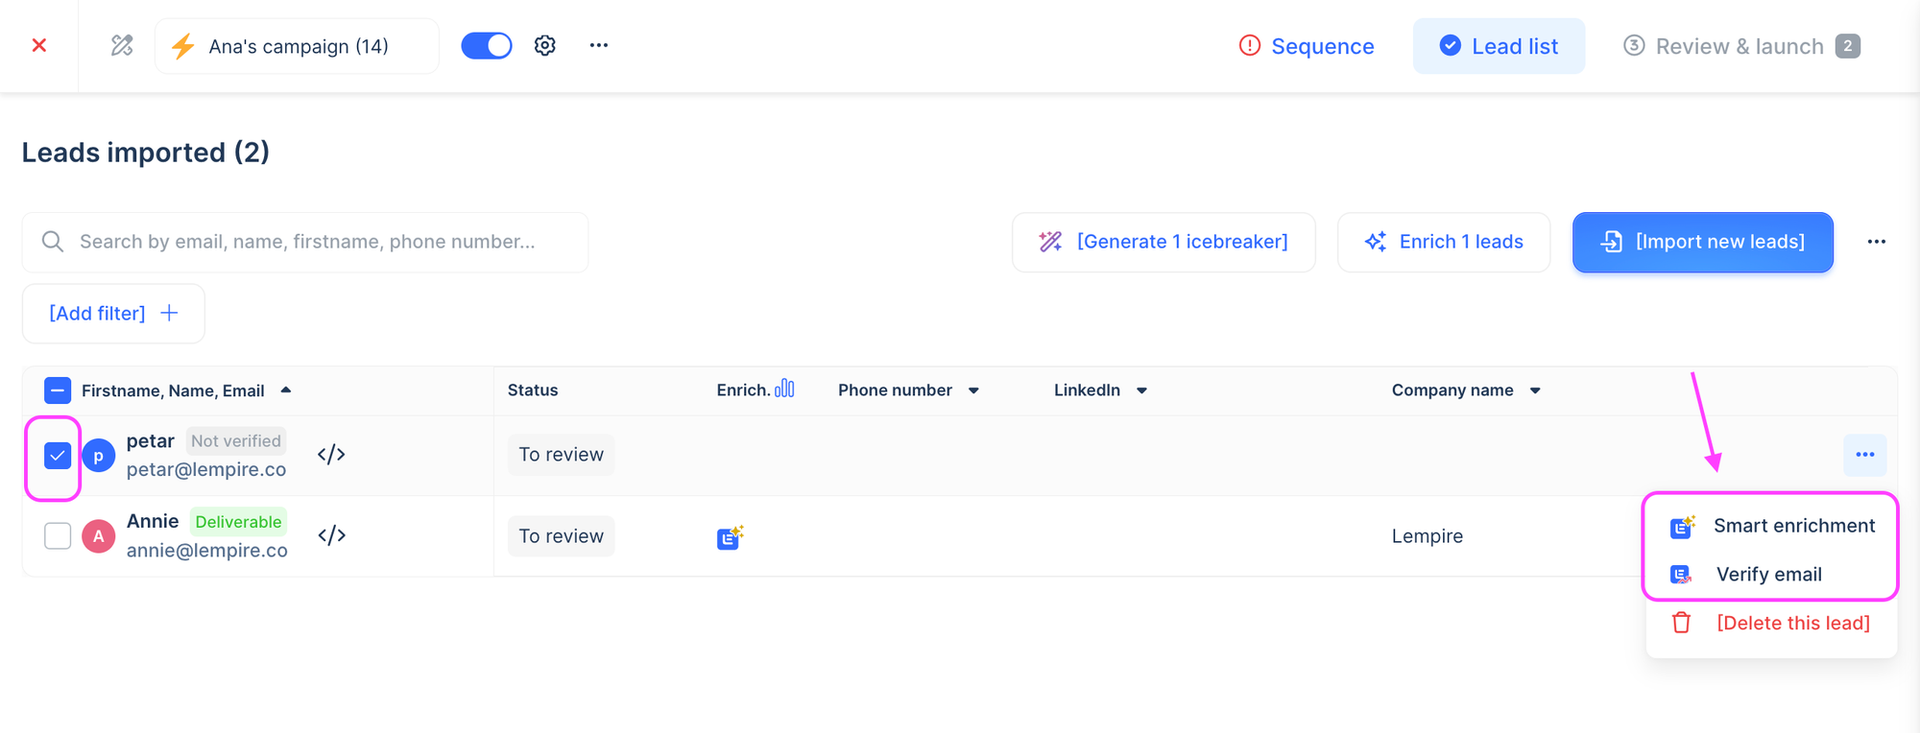The image size is (1920, 733).
Task: Expand LinkedIn column dropdown
Action: [1141, 391]
